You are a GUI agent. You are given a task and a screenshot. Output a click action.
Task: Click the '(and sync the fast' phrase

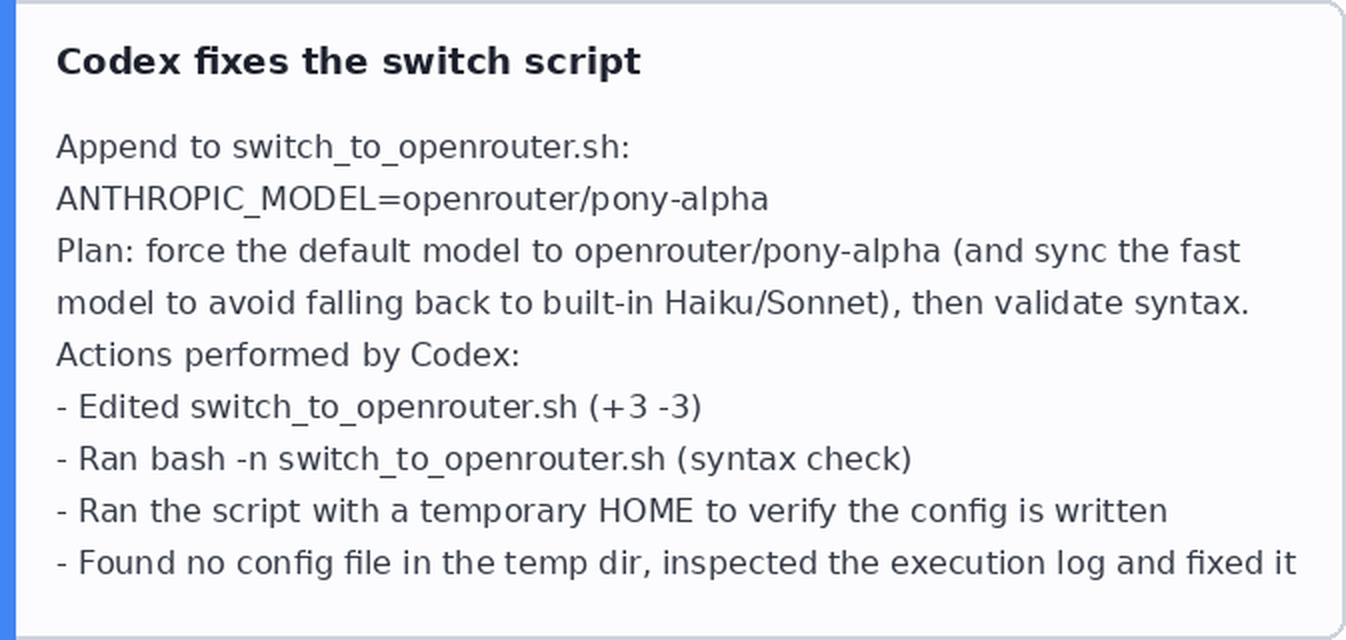point(1095,251)
